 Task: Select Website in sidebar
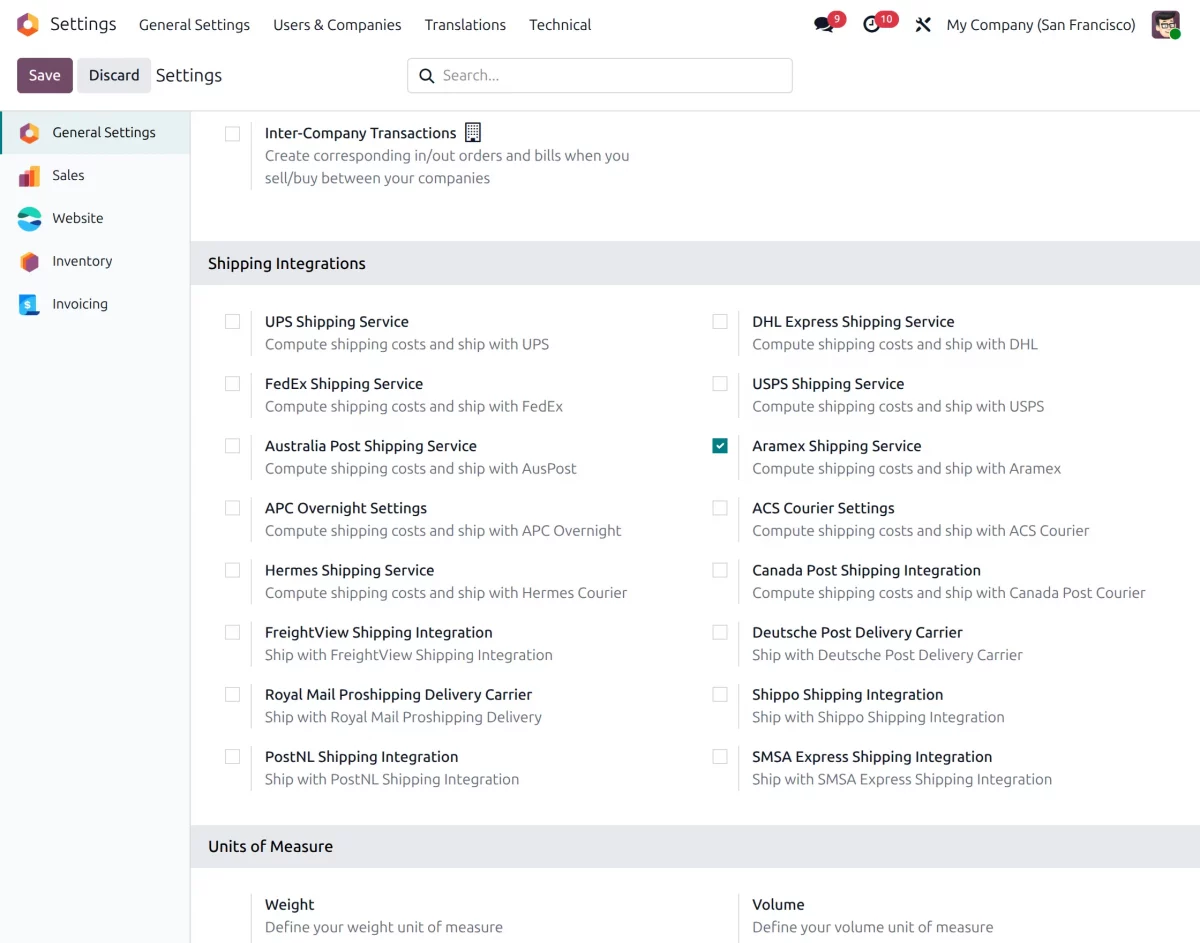point(95,219)
